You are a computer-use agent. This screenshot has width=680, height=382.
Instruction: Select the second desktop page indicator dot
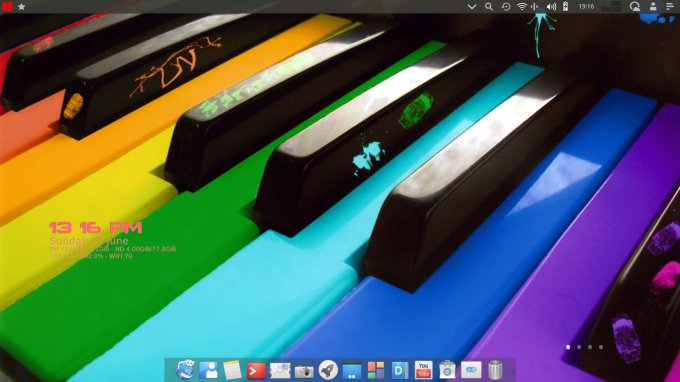click(579, 347)
